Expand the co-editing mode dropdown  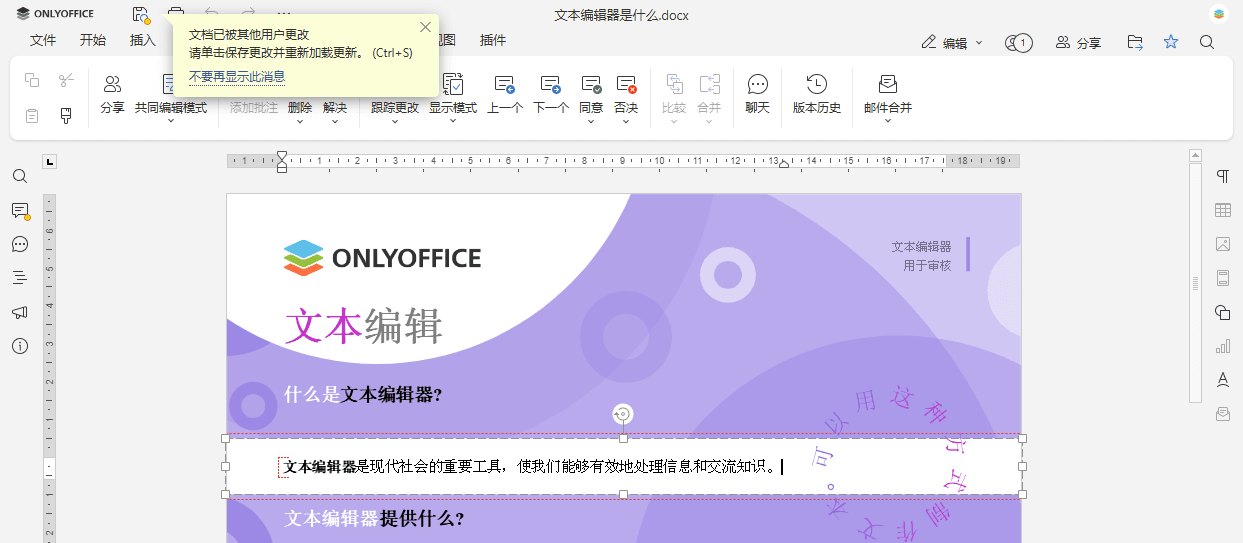(x=170, y=121)
